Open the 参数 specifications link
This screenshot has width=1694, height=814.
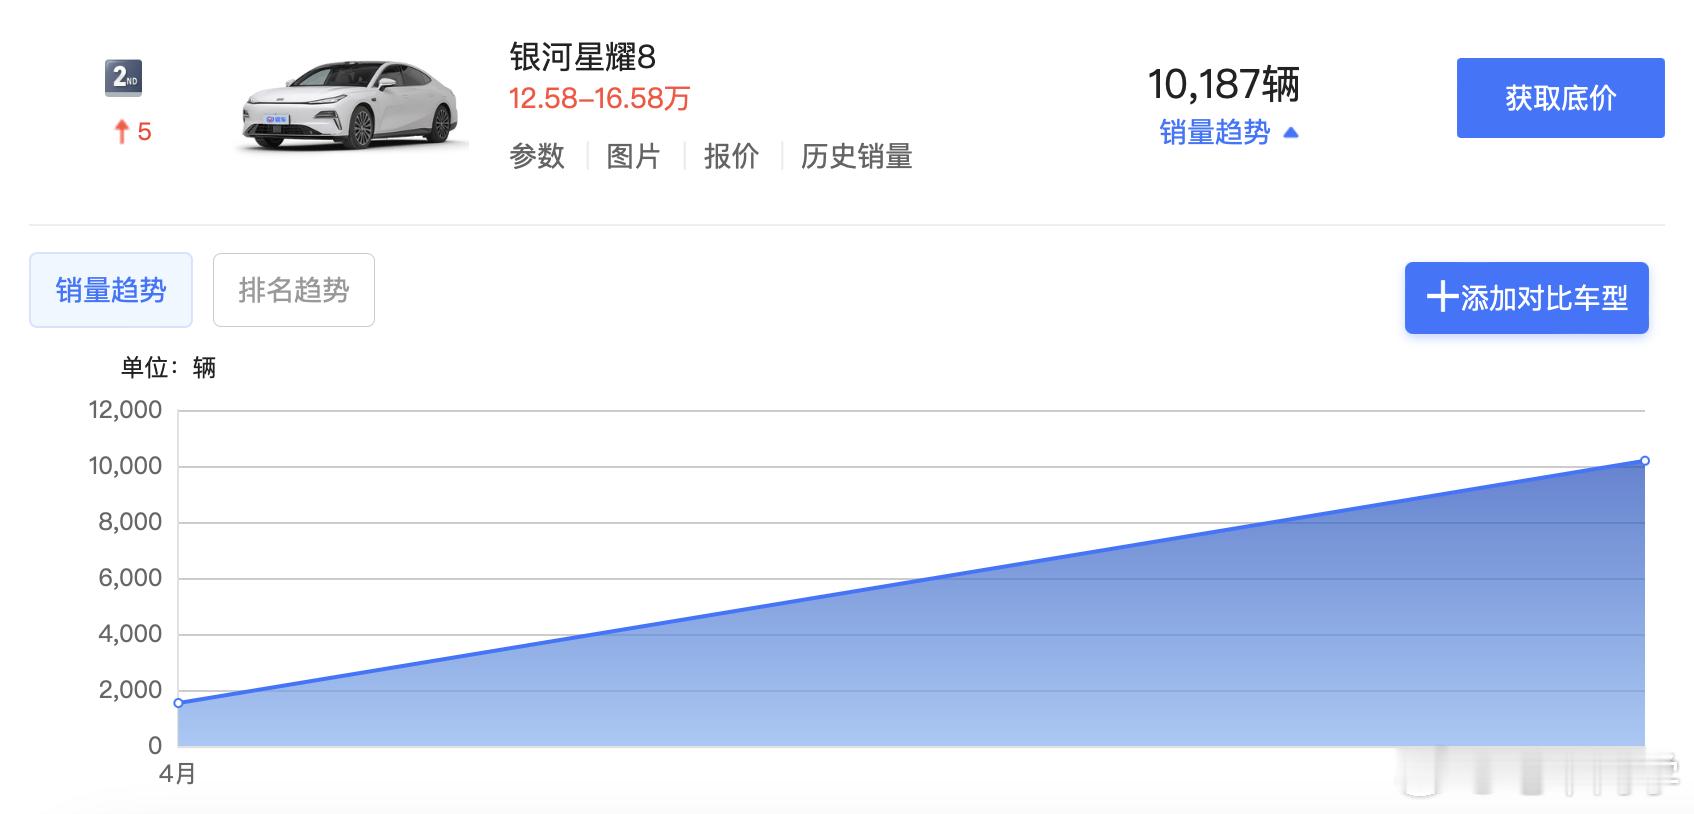click(x=537, y=156)
